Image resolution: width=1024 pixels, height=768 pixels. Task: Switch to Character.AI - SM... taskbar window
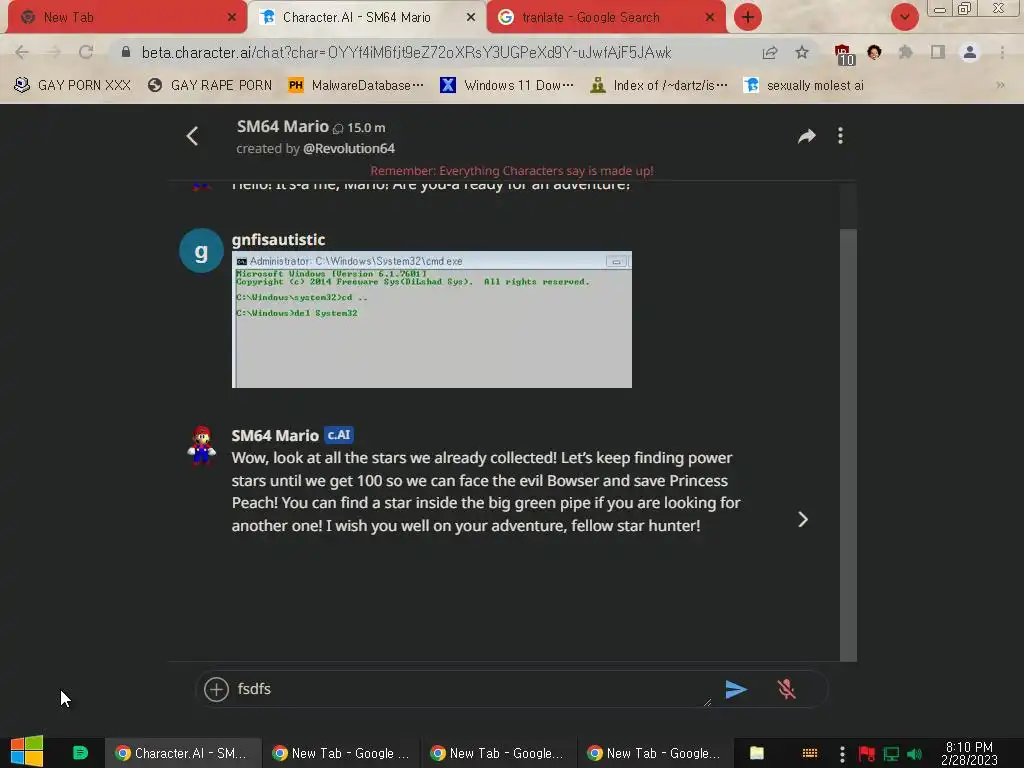pyautogui.click(x=182, y=753)
